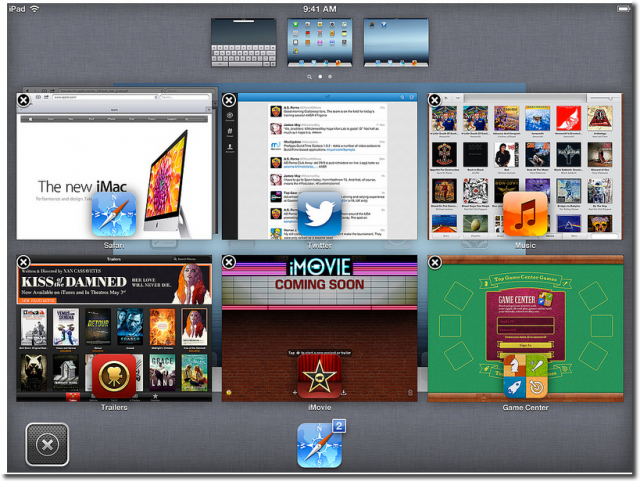640x481 pixels.
Task: Tap the iMovie star app icon
Action: [x=320, y=376]
